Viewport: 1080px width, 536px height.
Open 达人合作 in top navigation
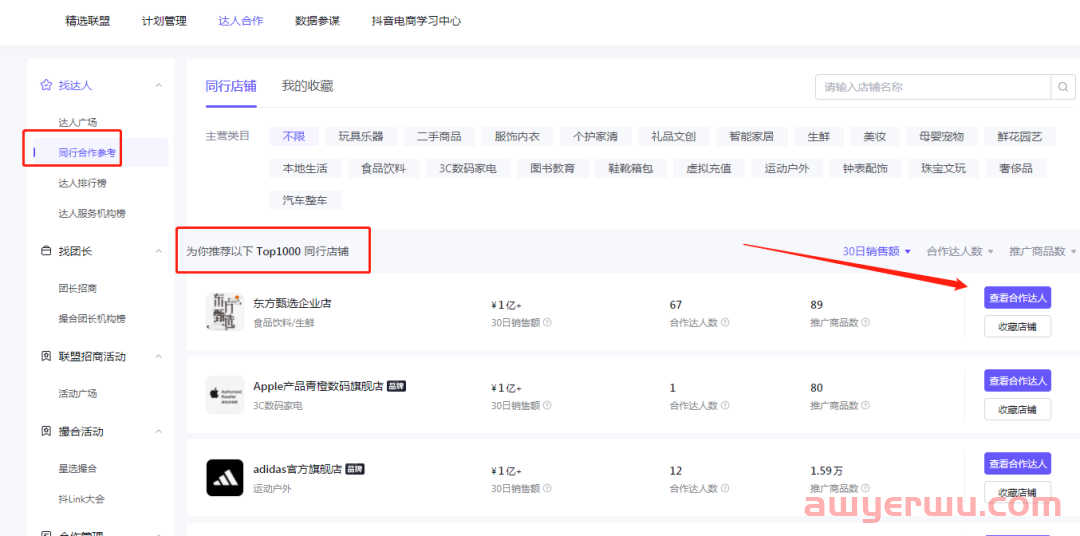(x=240, y=21)
